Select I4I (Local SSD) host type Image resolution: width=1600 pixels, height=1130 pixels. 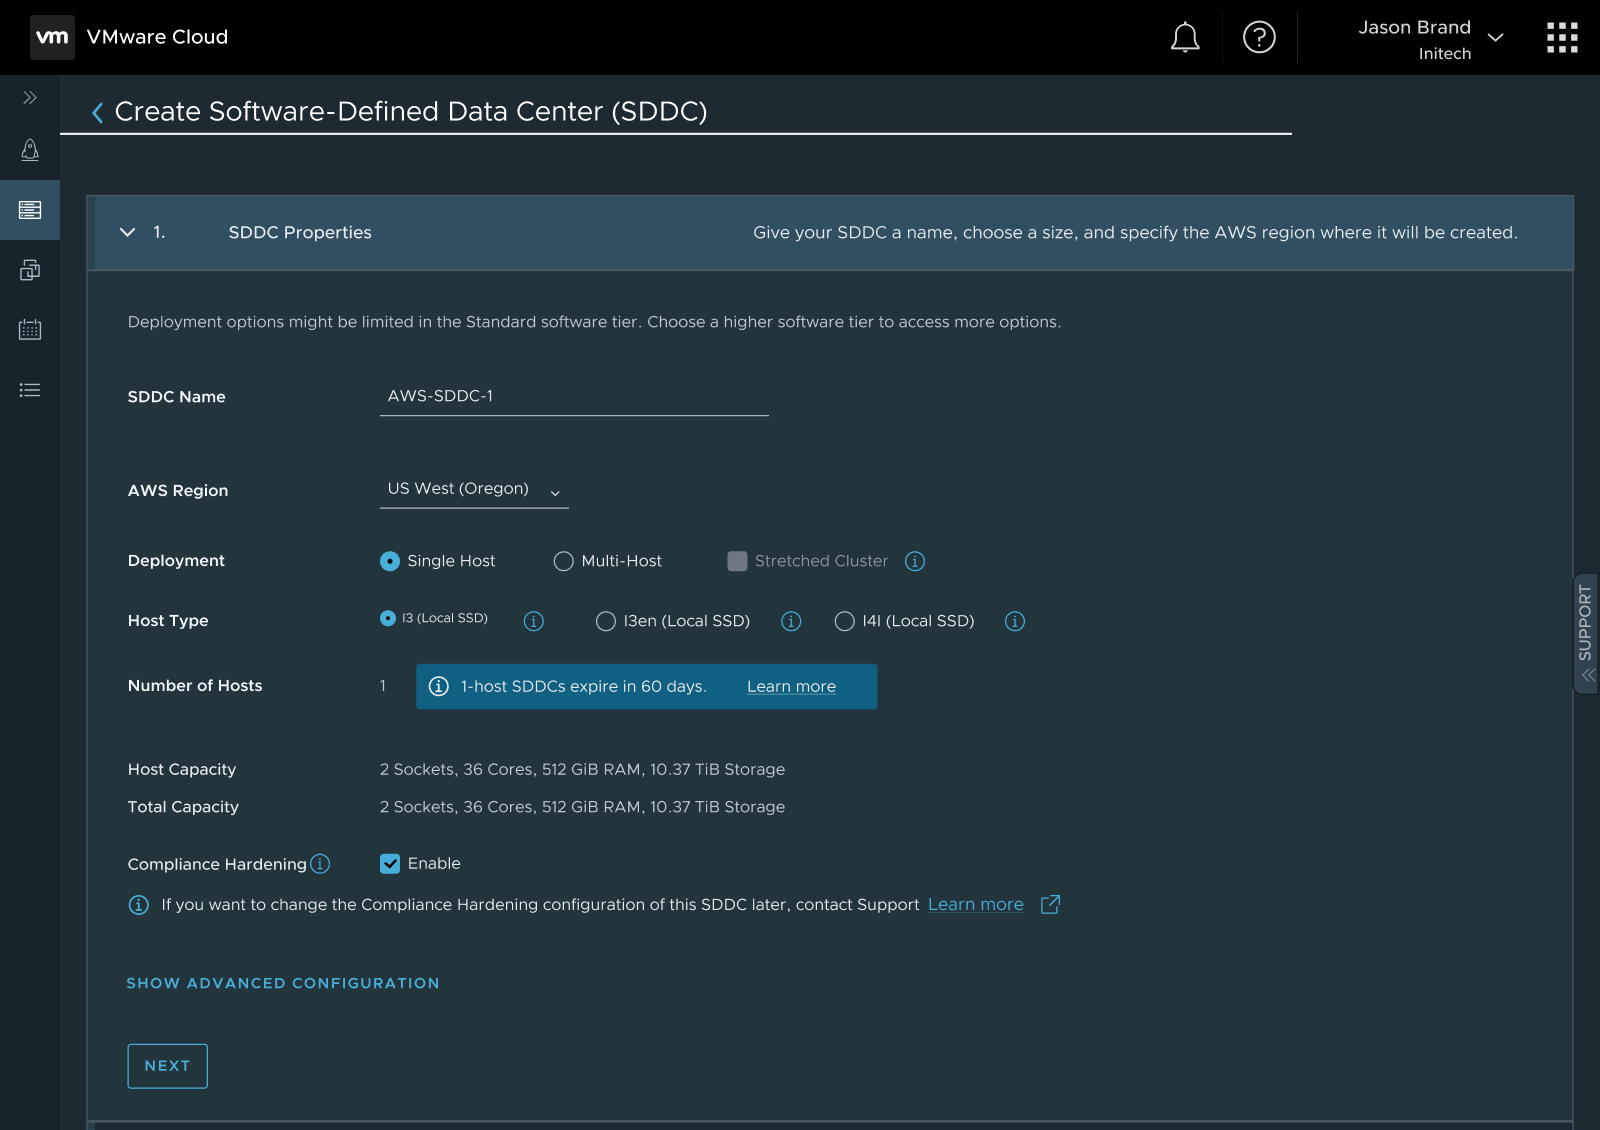tap(845, 621)
